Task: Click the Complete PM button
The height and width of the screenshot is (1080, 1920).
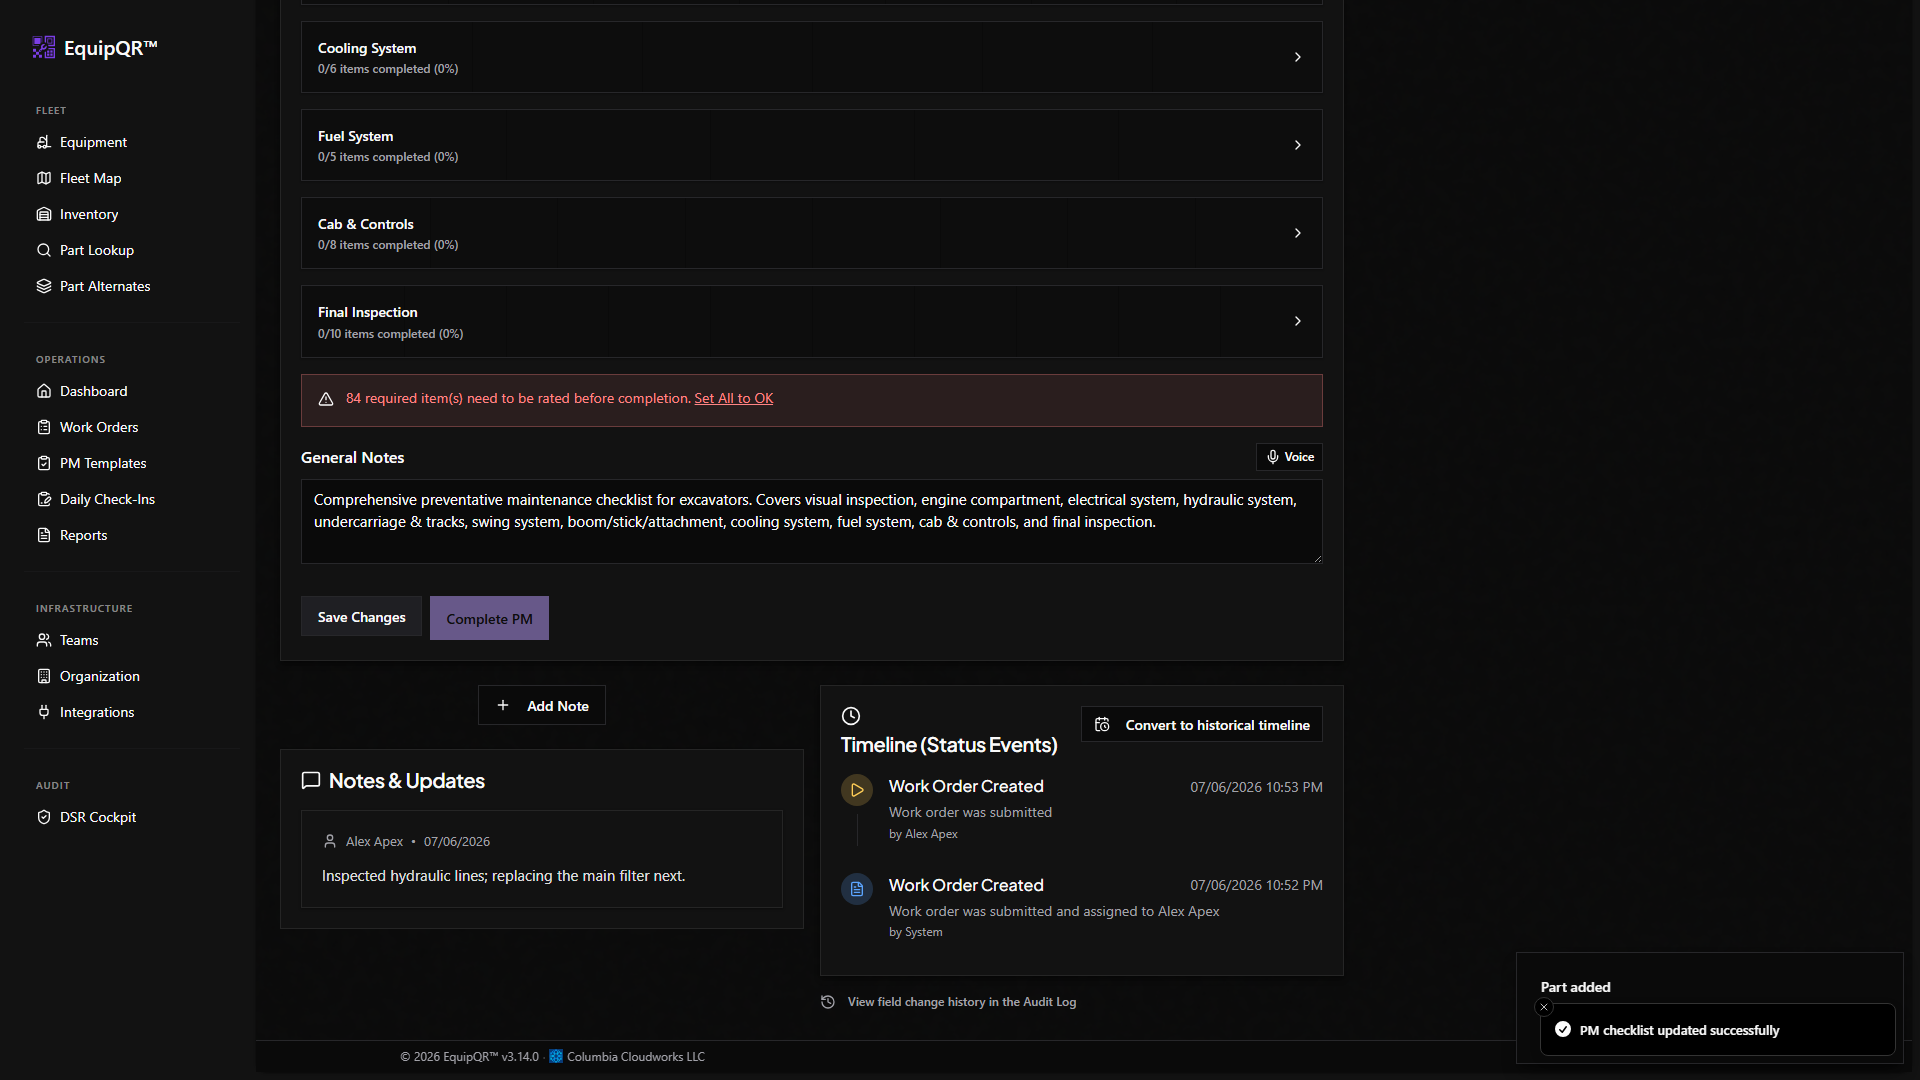Action: 489,618
